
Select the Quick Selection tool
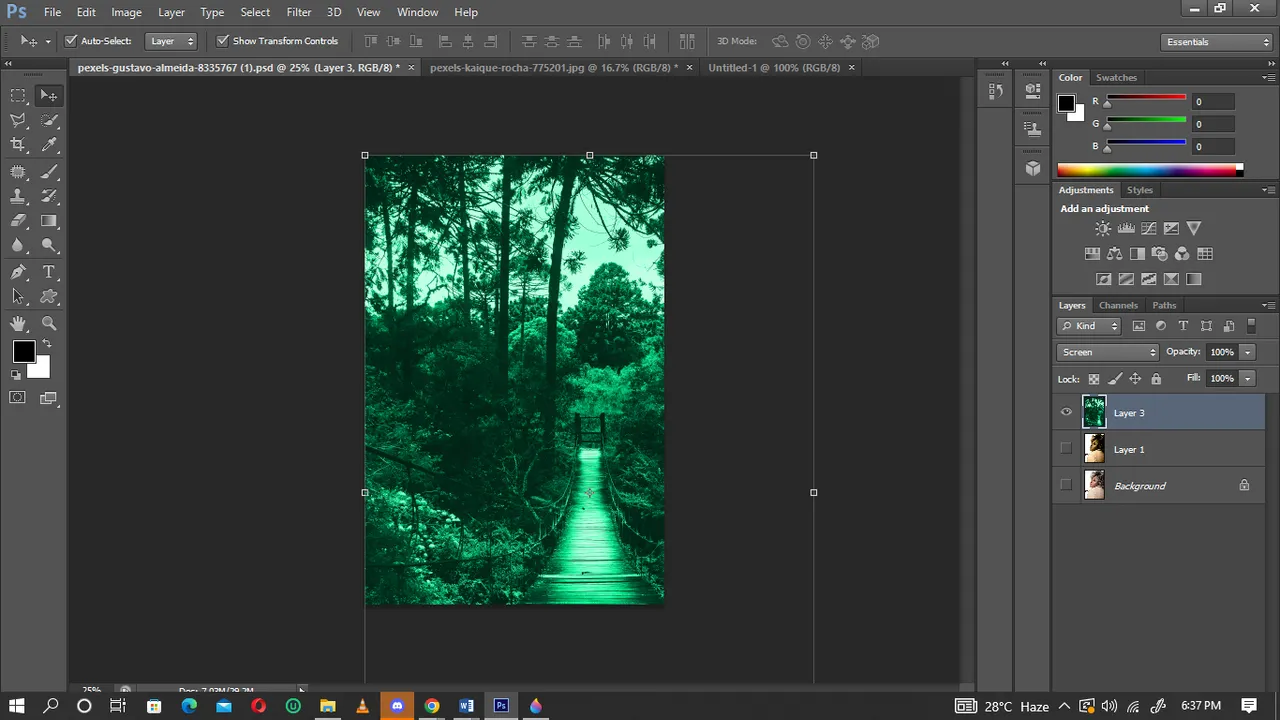point(49,120)
